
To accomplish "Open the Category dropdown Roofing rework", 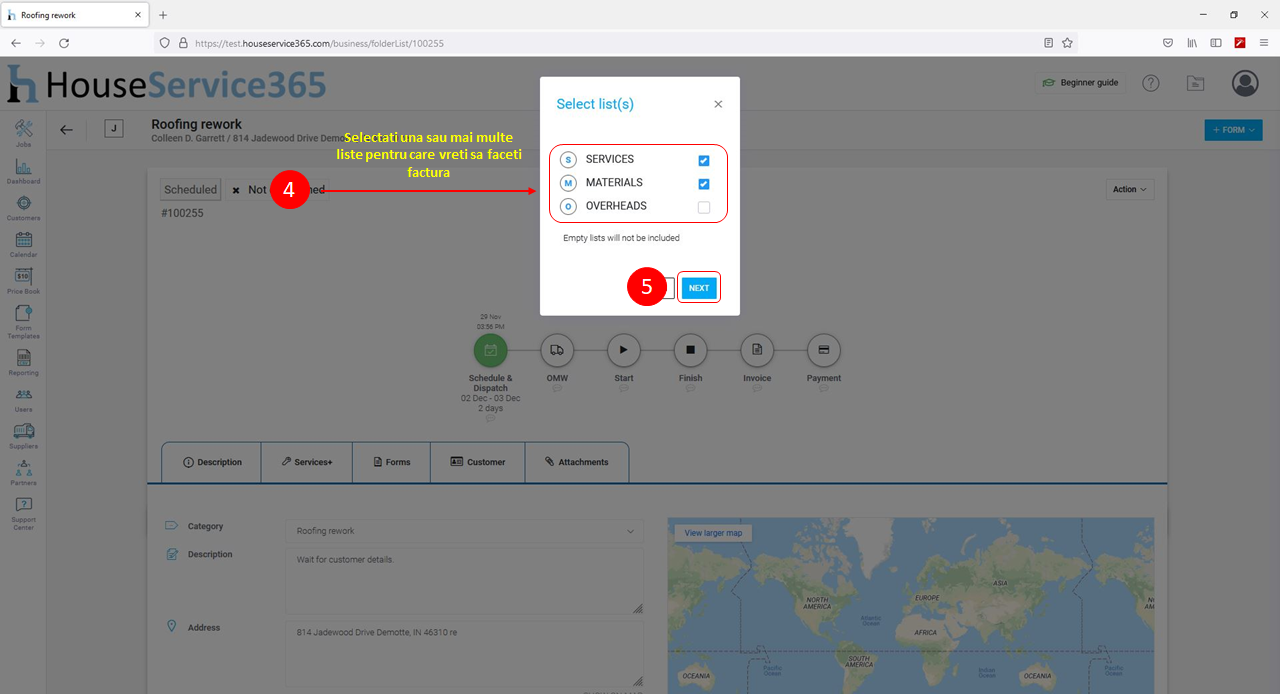I will [x=464, y=531].
